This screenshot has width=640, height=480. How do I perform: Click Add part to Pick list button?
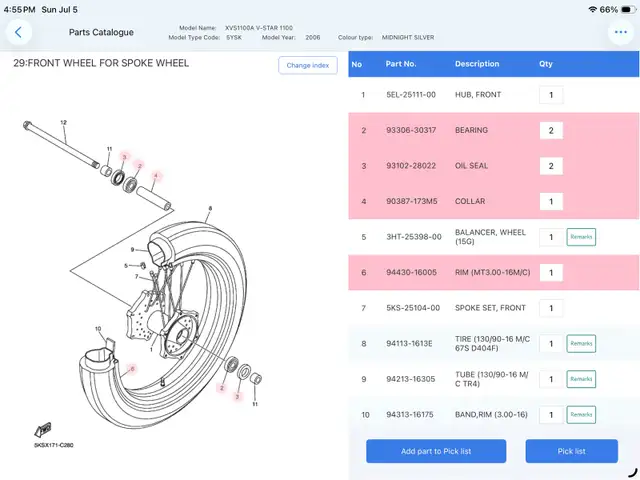click(436, 451)
